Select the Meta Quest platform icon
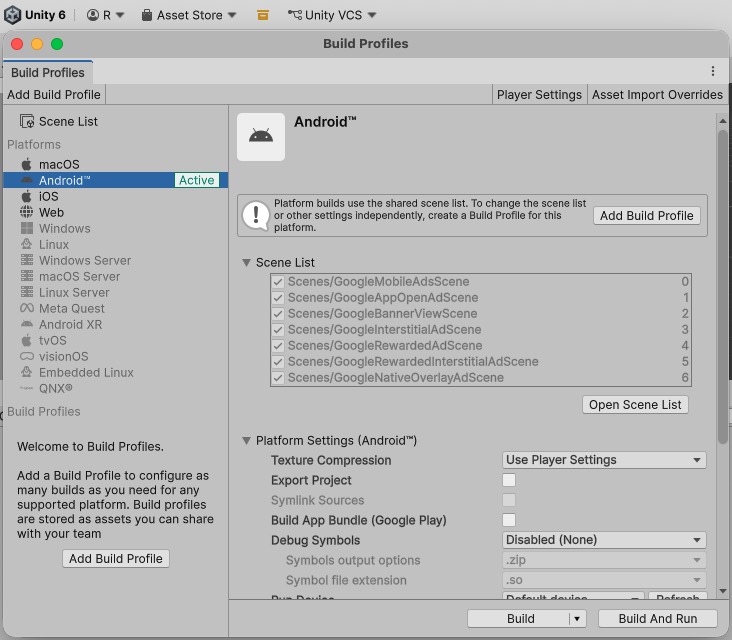Image resolution: width=732 pixels, height=640 pixels. point(27,308)
